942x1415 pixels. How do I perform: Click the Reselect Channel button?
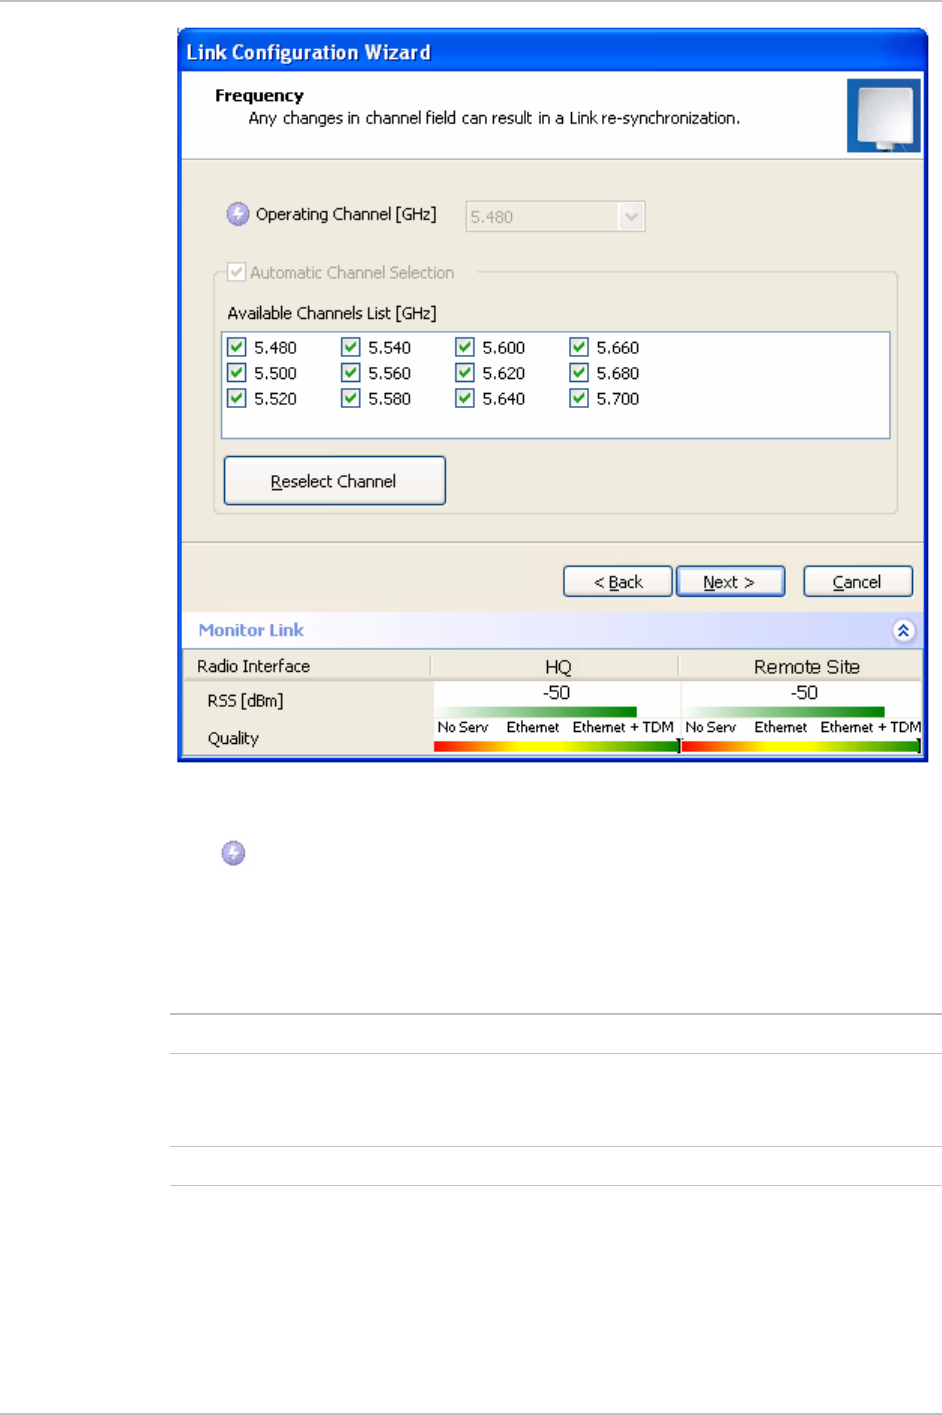coord(334,481)
